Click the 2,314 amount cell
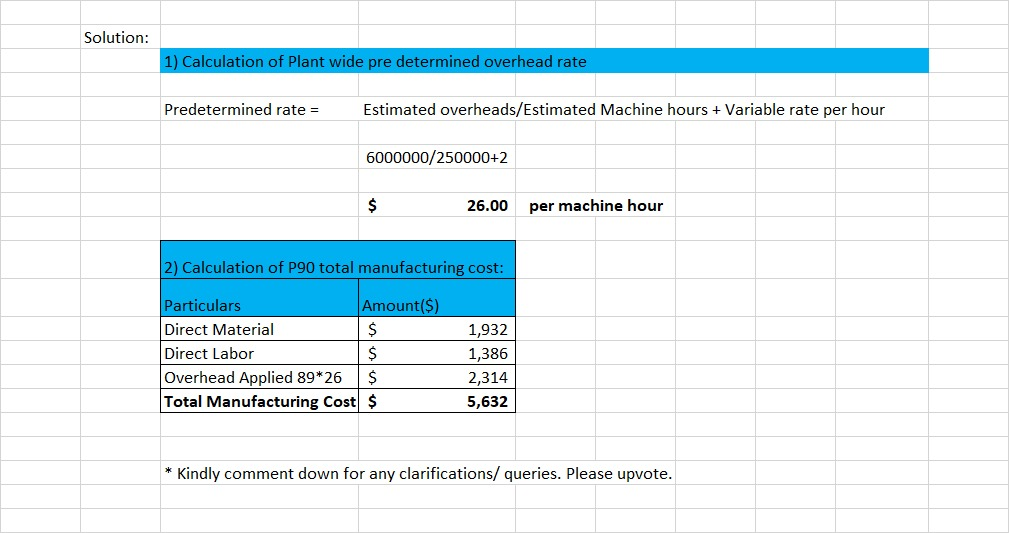The width and height of the screenshot is (1009, 533). coord(437,377)
